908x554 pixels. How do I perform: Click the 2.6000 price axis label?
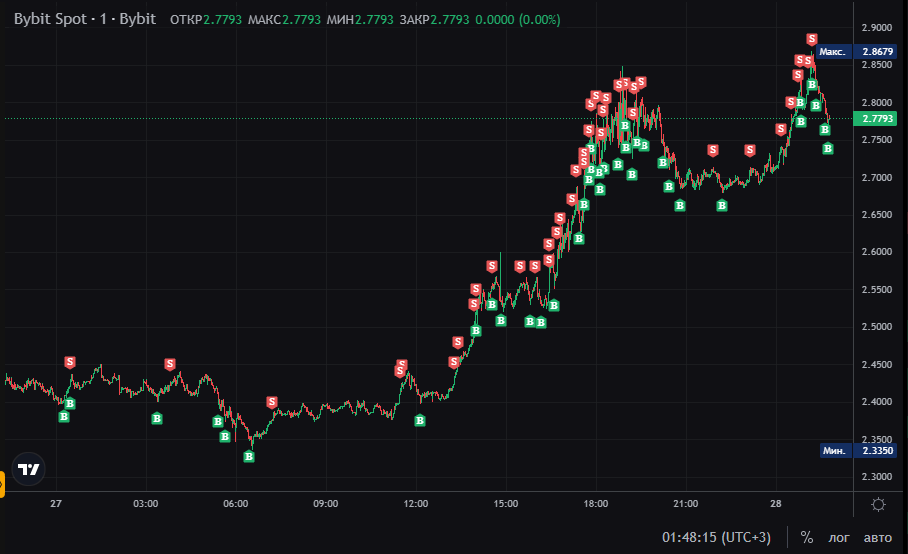coord(877,252)
